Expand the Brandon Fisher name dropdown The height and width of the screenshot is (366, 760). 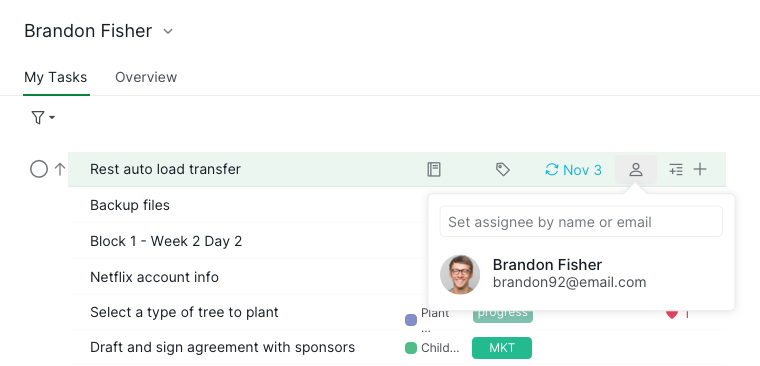pyautogui.click(x=168, y=32)
